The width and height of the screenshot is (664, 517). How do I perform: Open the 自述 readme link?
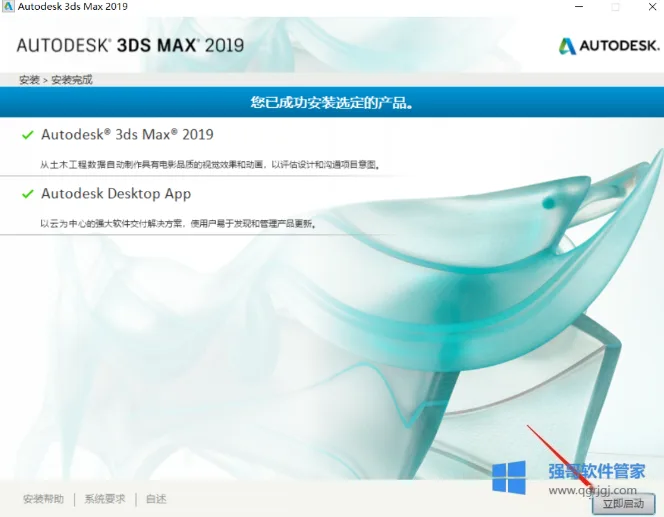point(156,499)
